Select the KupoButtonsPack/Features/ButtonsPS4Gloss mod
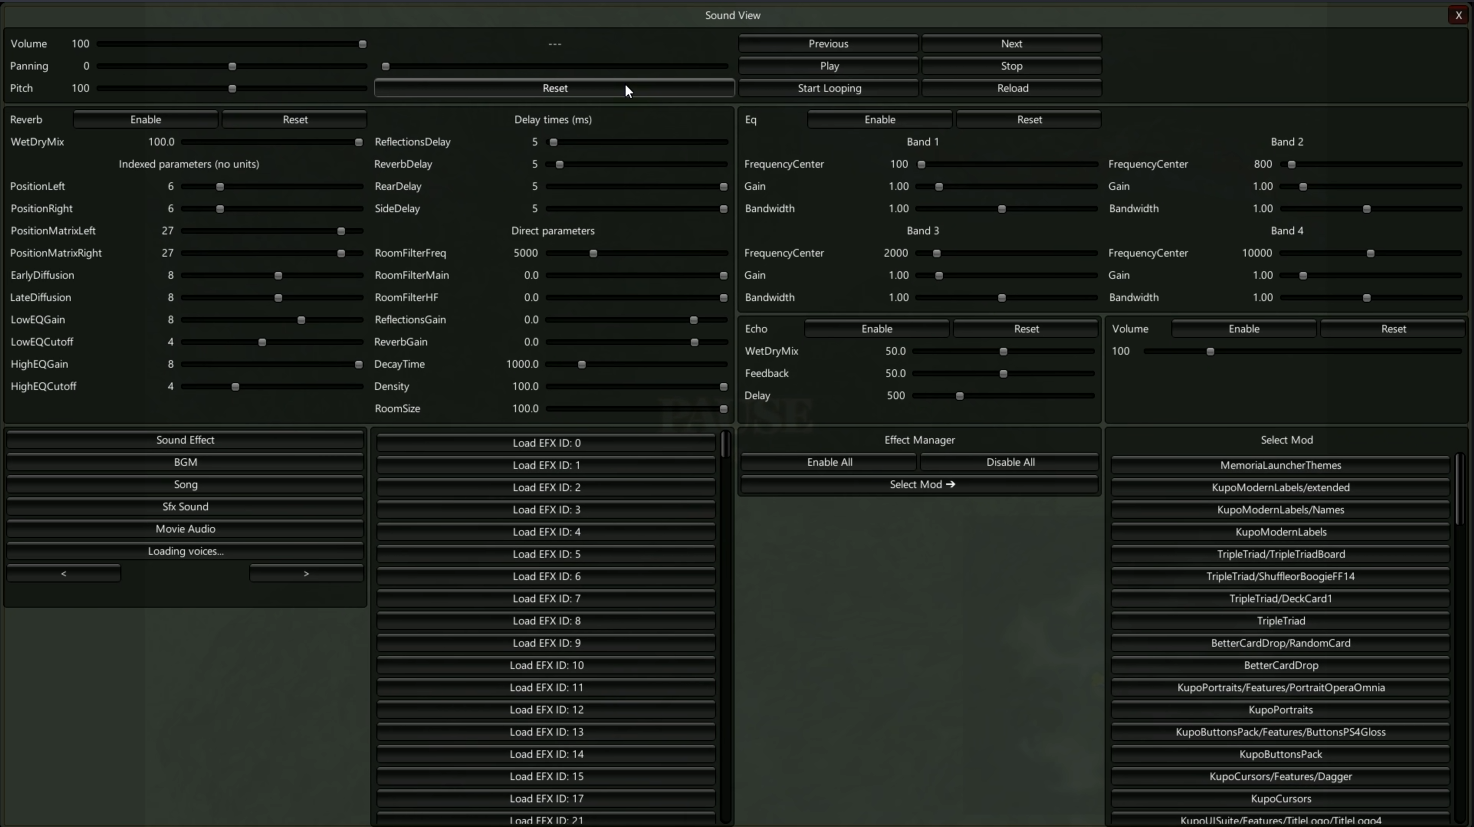Image resolution: width=1474 pixels, height=827 pixels. coord(1280,732)
